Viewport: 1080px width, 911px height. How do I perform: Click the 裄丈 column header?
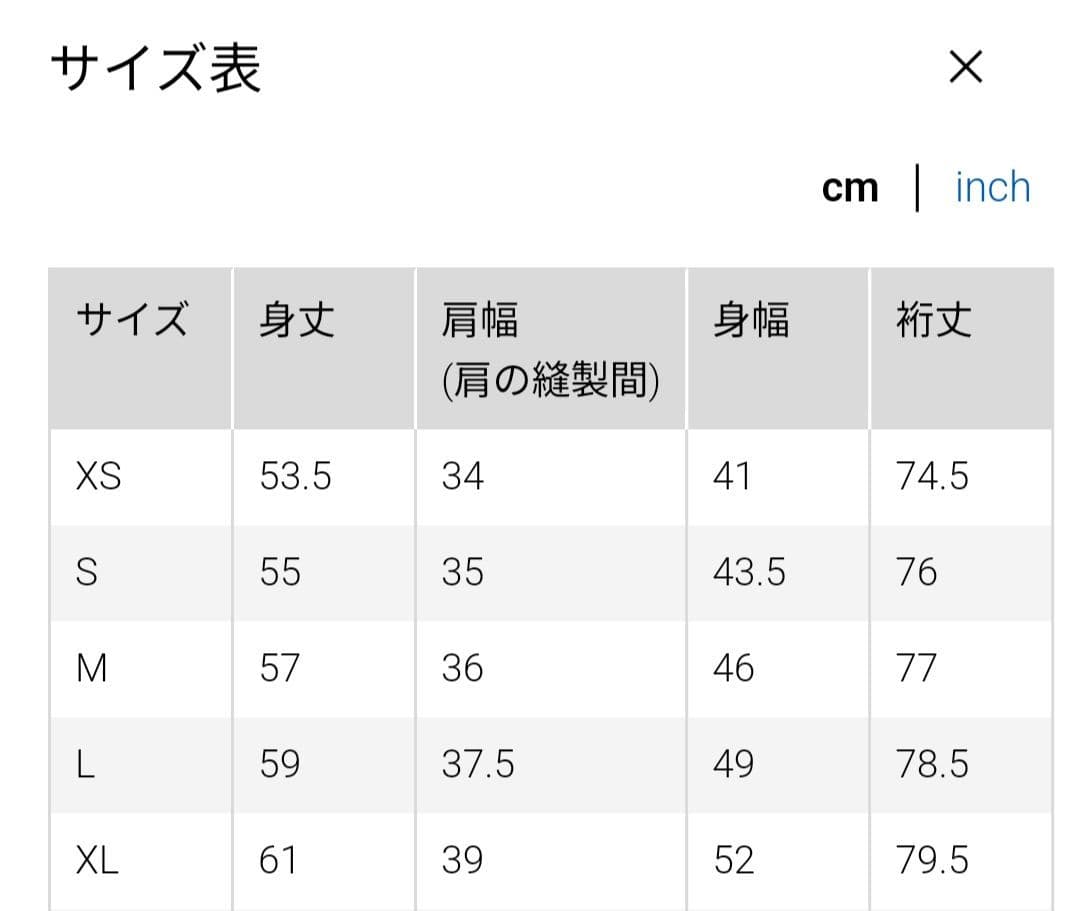coord(934,320)
